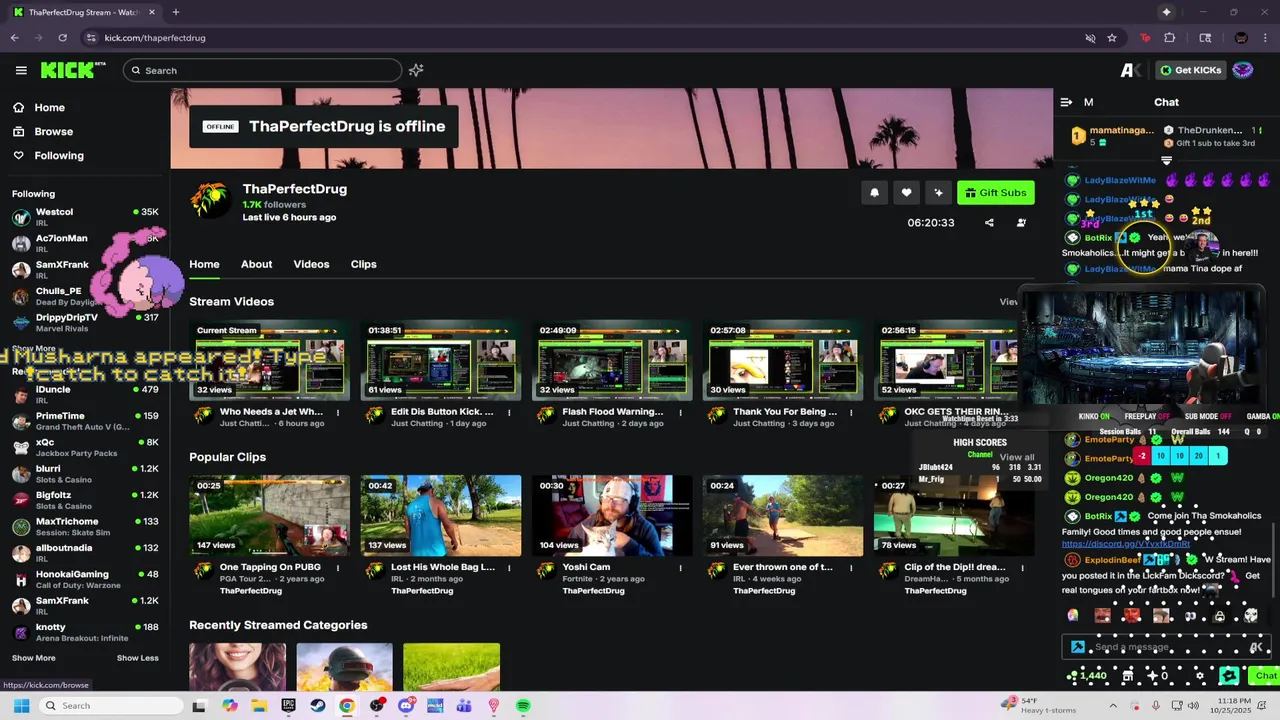Open options for Who Needs a Jet video
The image size is (1280, 720).
tap(338, 412)
